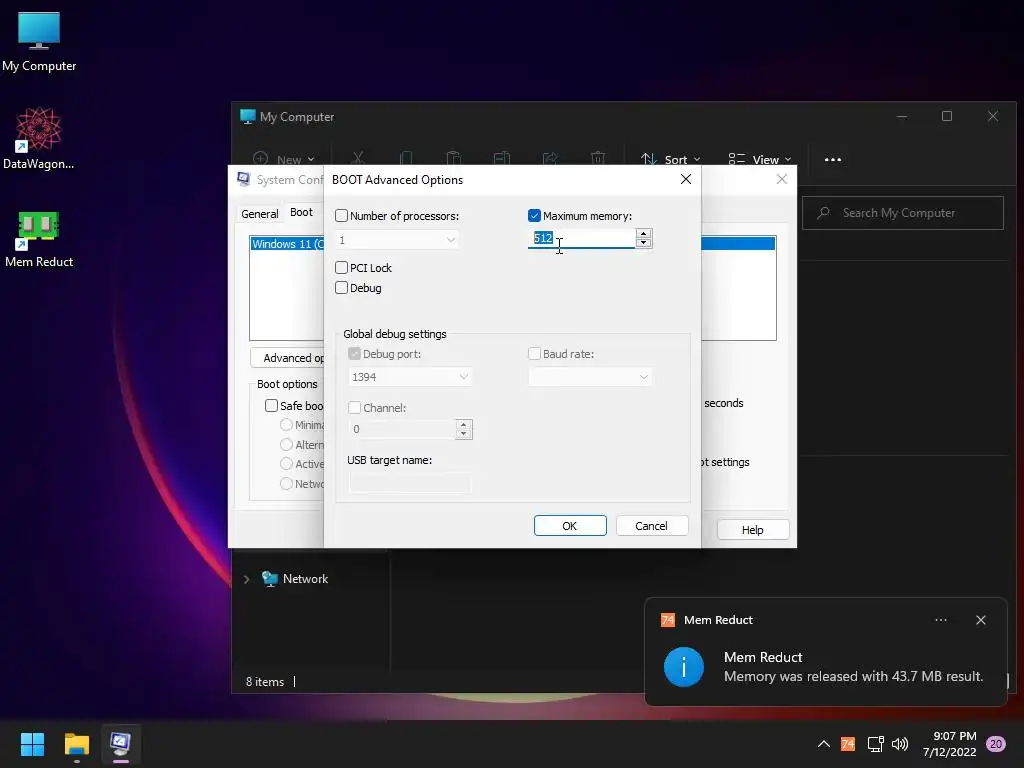Click Cancel in BOOT Advanced Options
This screenshot has width=1024, height=768.
click(x=652, y=526)
